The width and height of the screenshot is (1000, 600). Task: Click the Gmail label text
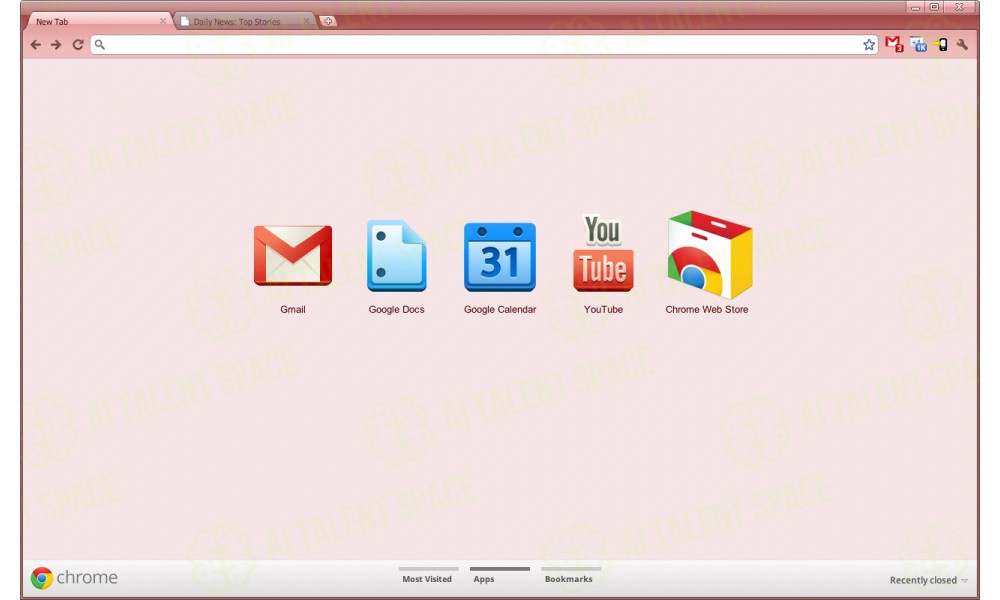pos(293,309)
